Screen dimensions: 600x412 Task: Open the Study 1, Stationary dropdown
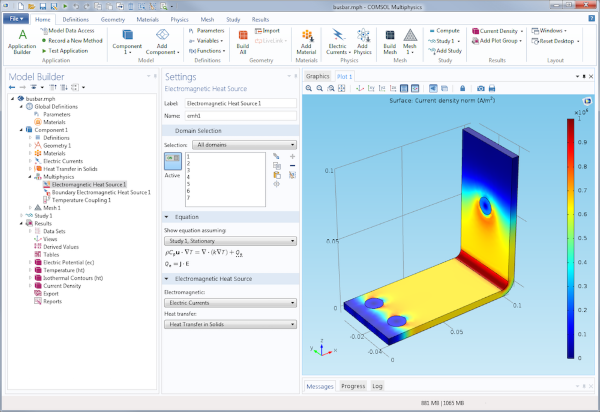pyautogui.click(x=229, y=241)
